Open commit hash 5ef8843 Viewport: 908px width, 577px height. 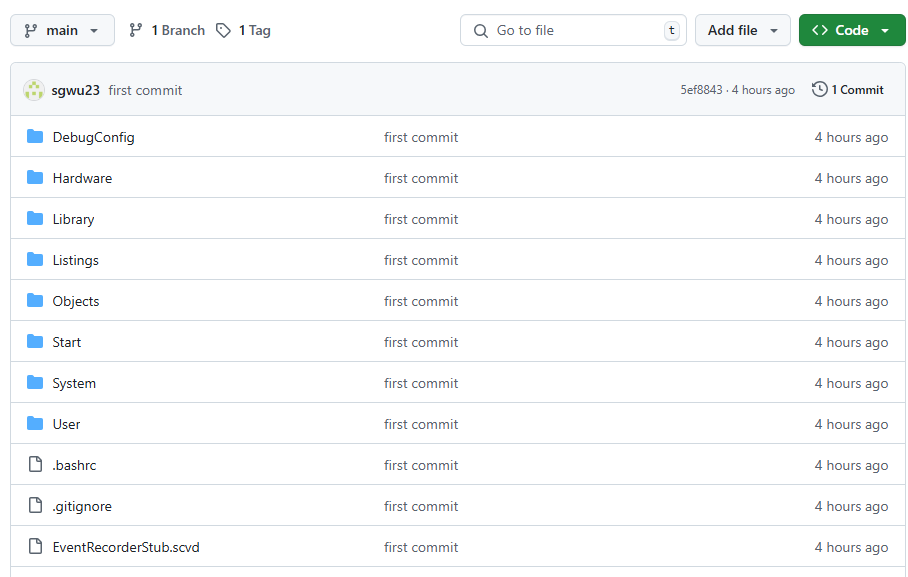(x=701, y=90)
